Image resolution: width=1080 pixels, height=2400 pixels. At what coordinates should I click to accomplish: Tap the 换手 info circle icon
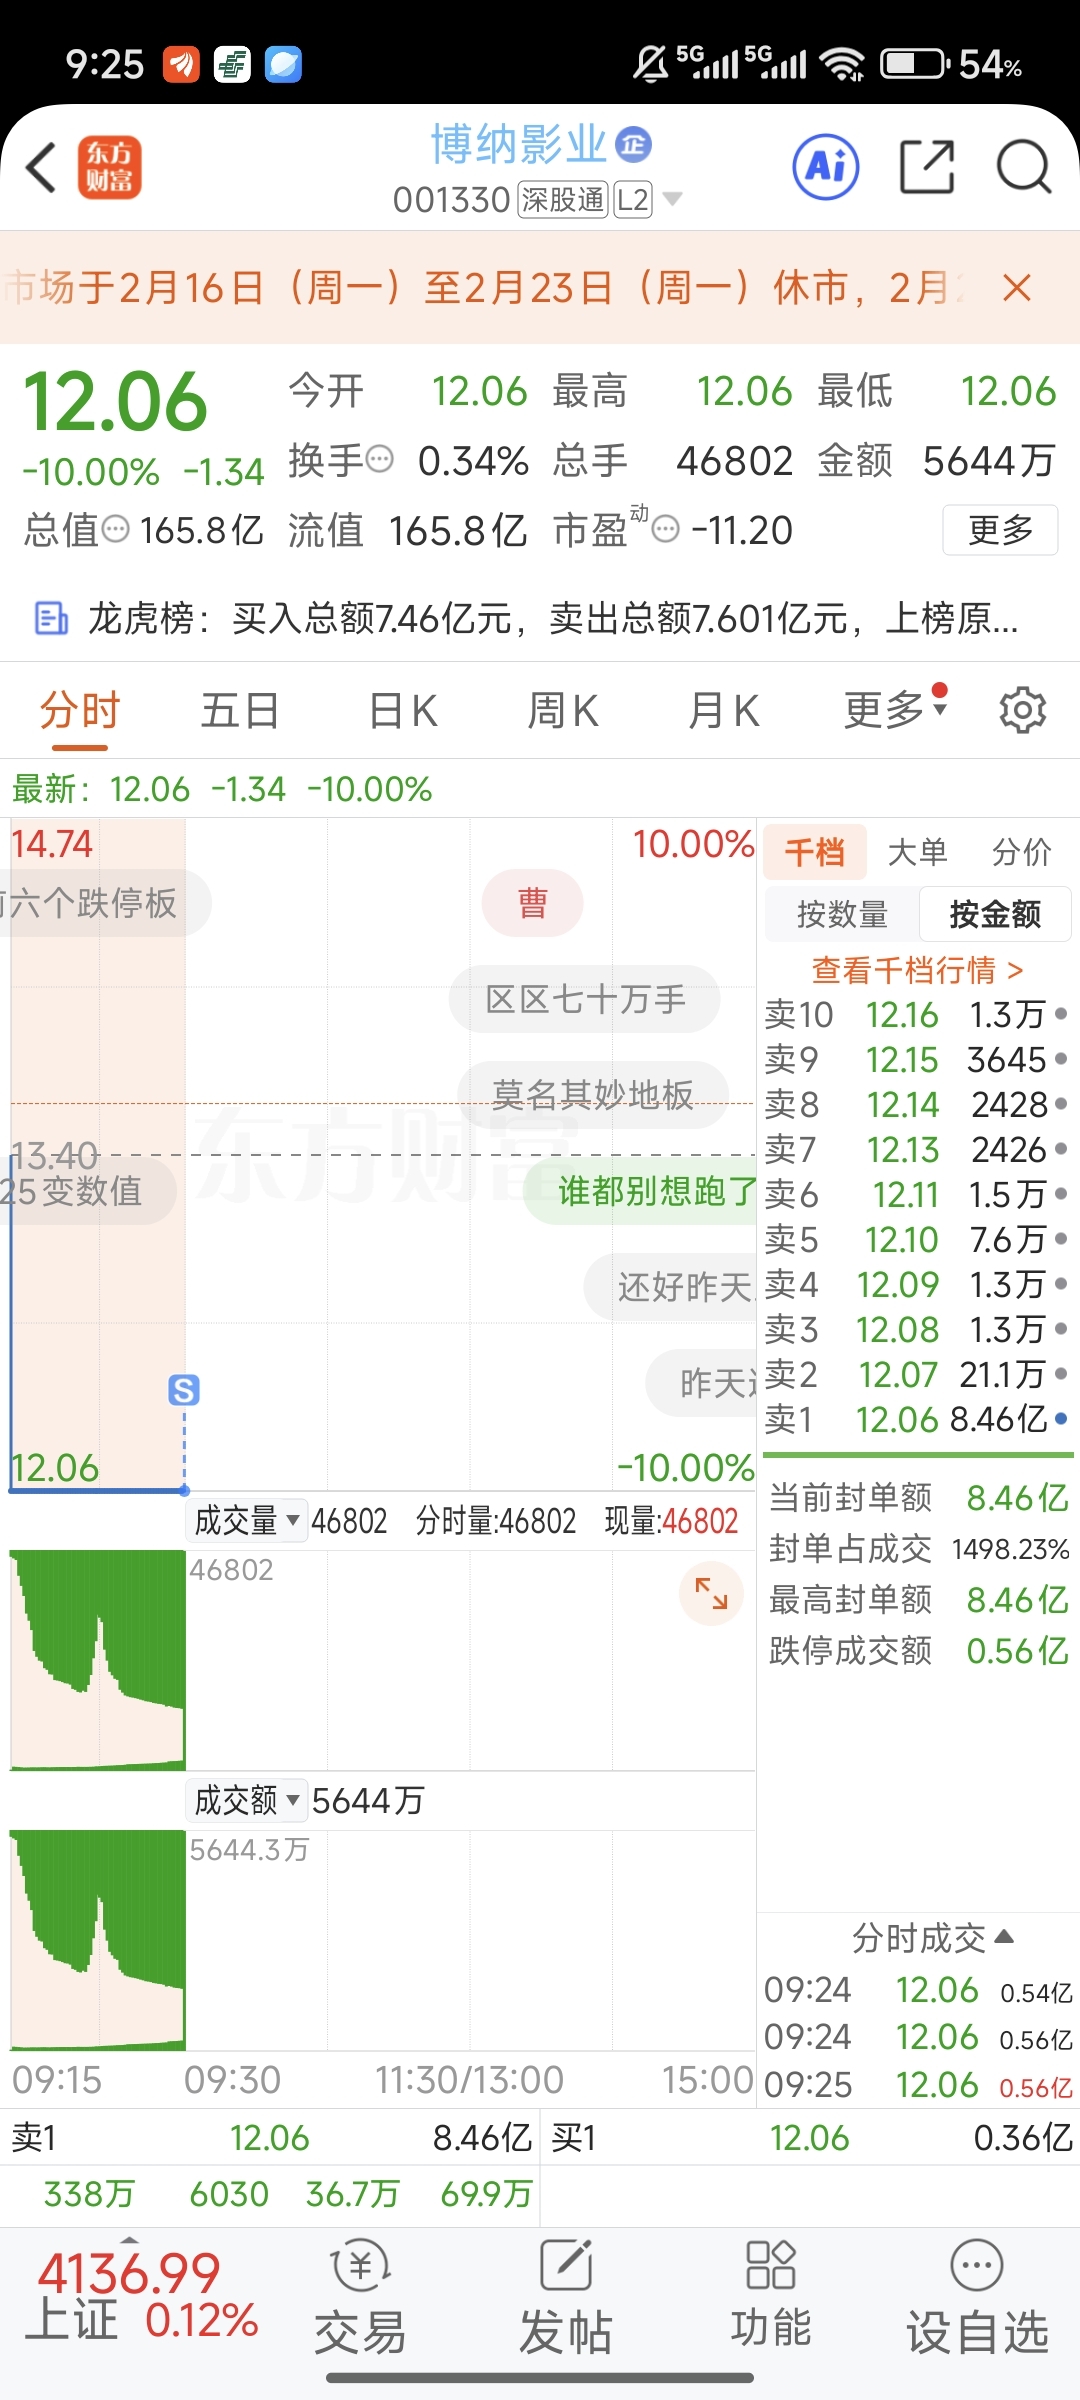coord(380,460)
